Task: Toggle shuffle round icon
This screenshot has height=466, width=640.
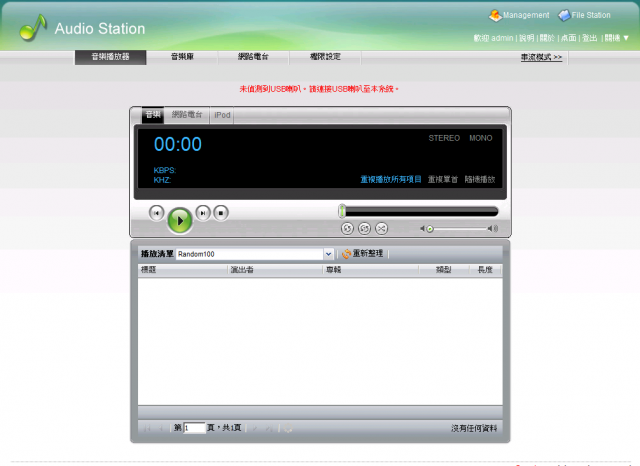Action: [x=381, y=229]
